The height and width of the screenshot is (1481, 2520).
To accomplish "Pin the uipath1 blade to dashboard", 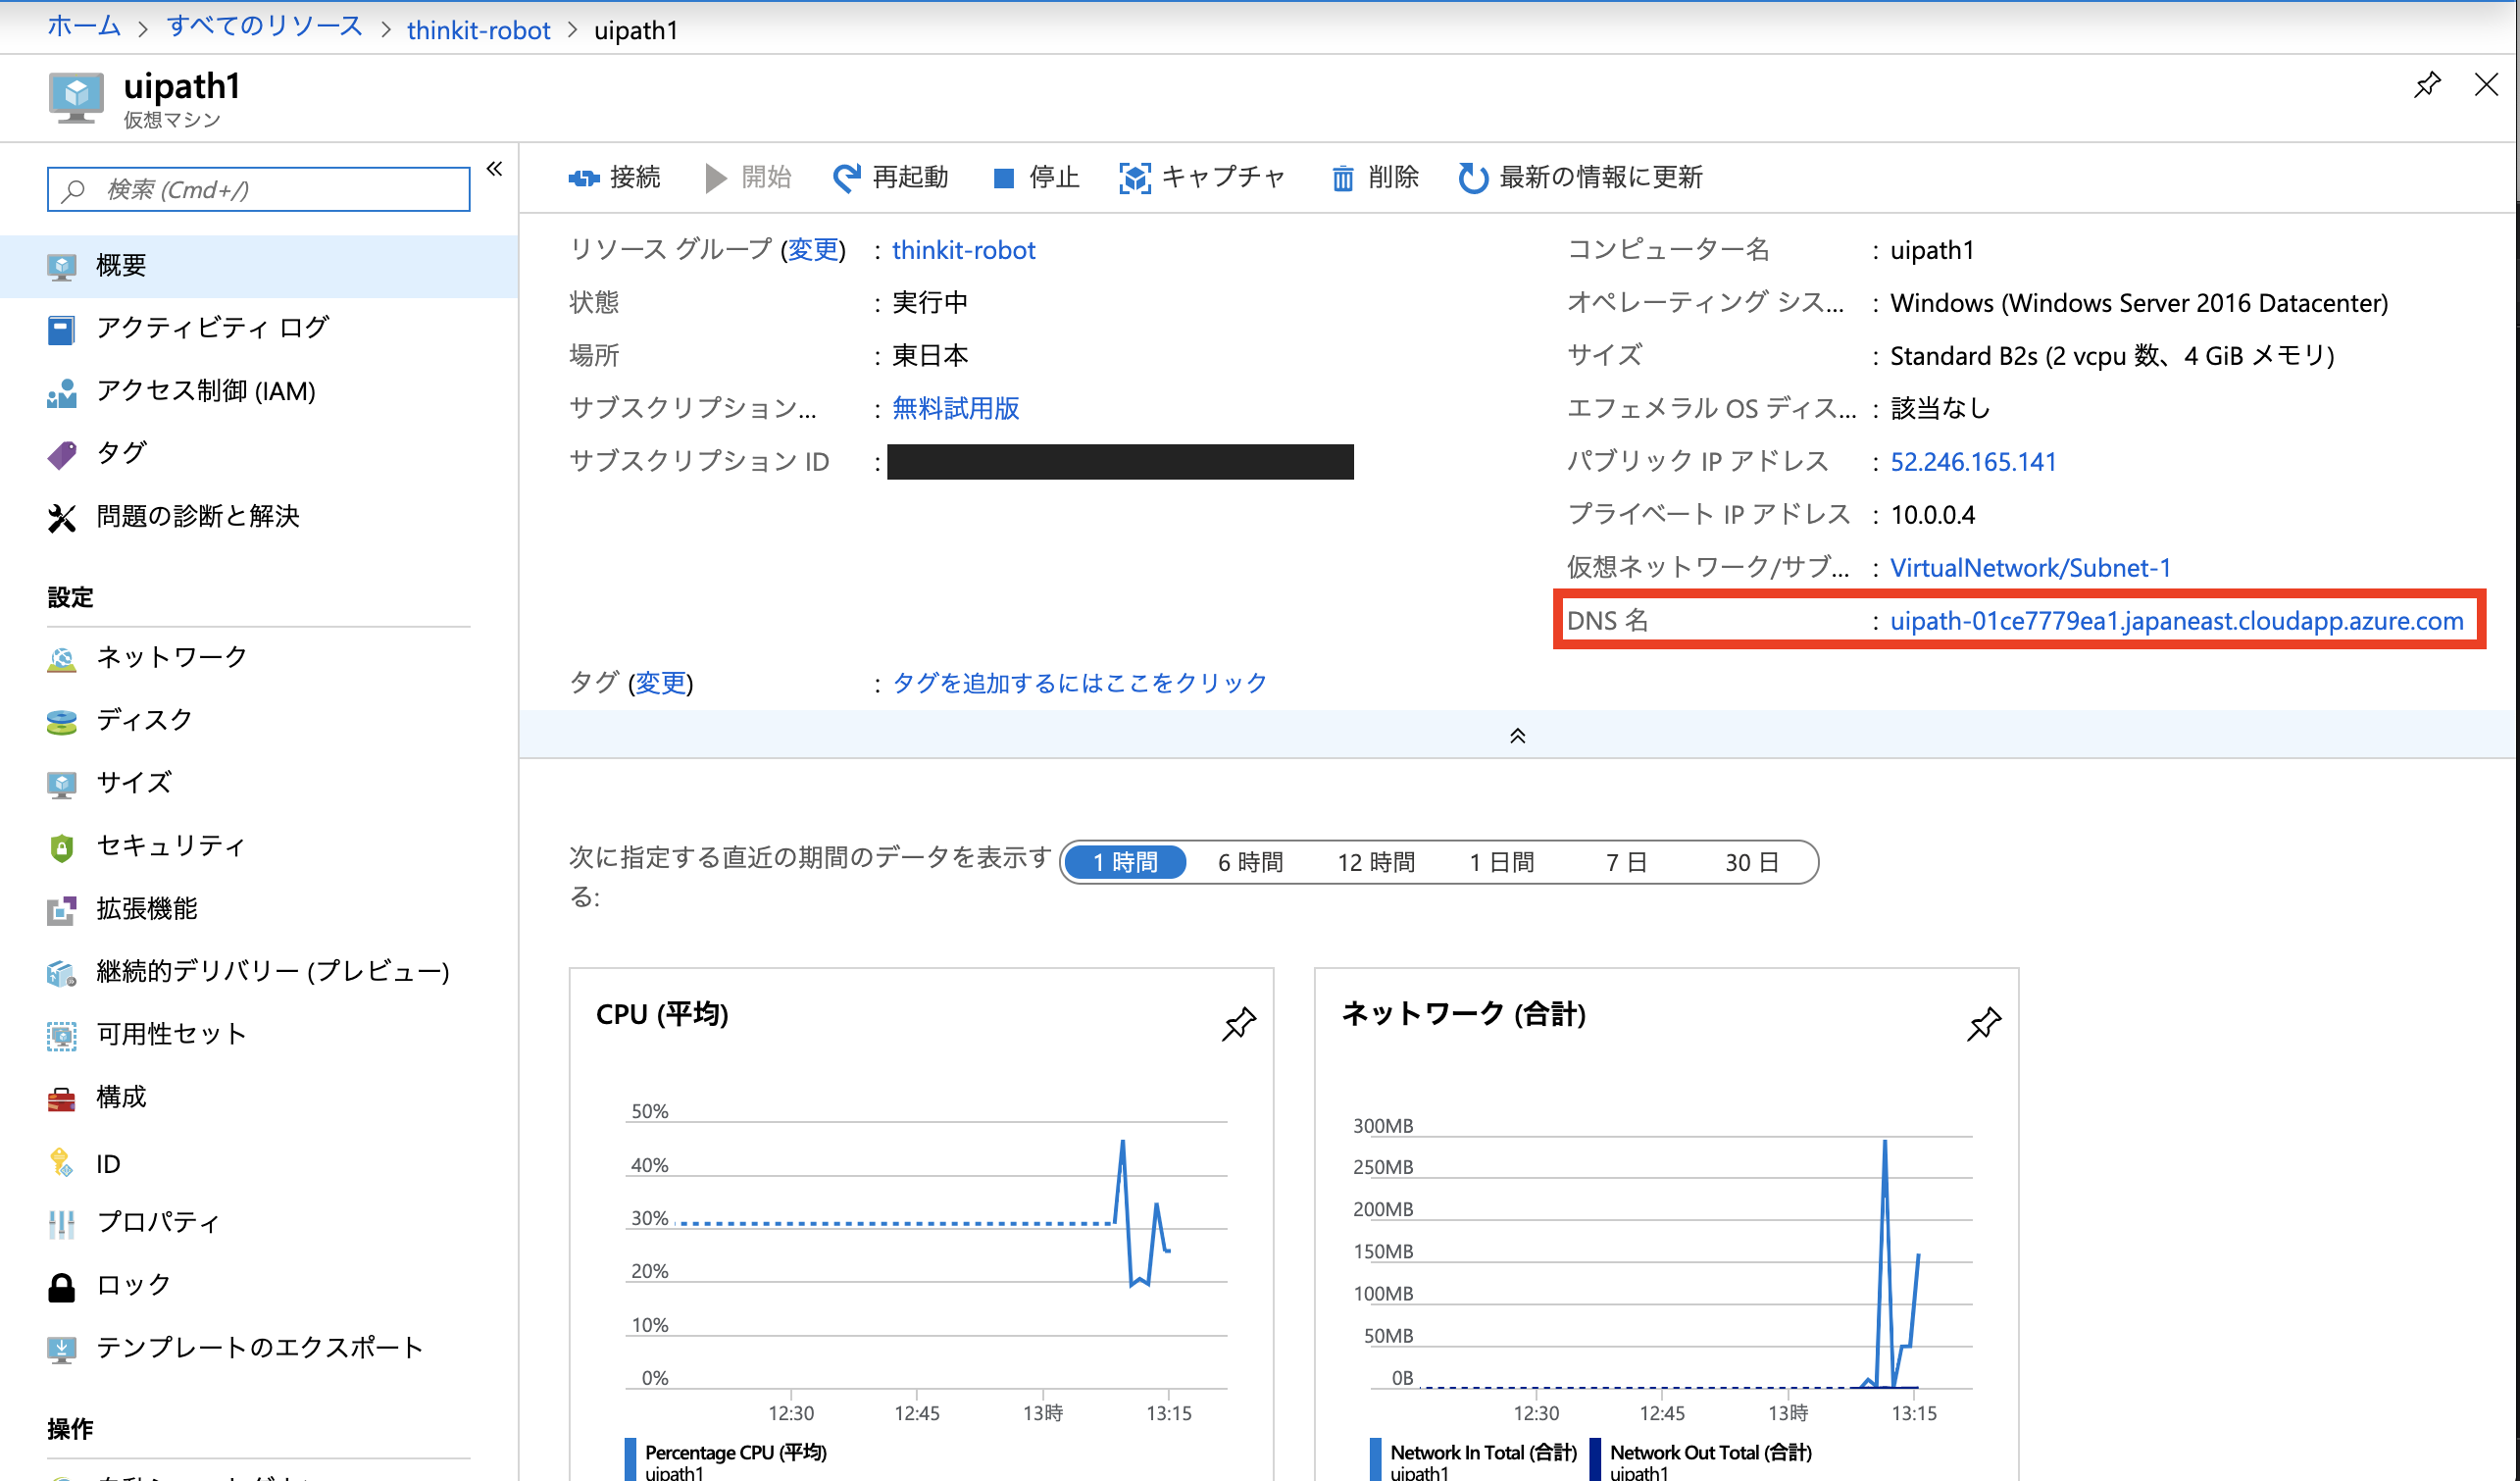I will [2426, 85].
